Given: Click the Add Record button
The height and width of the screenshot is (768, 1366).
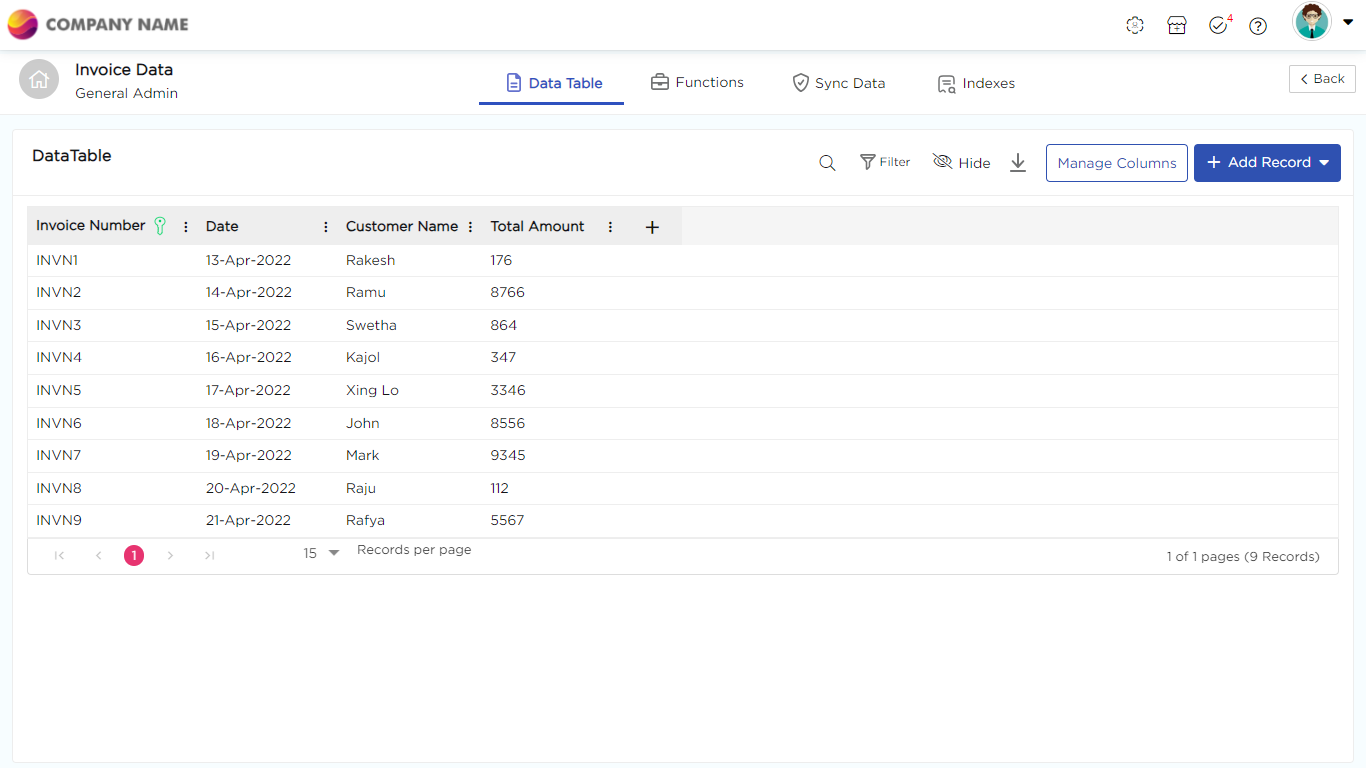Looking at the screenshot, I should pos(1267,163).
